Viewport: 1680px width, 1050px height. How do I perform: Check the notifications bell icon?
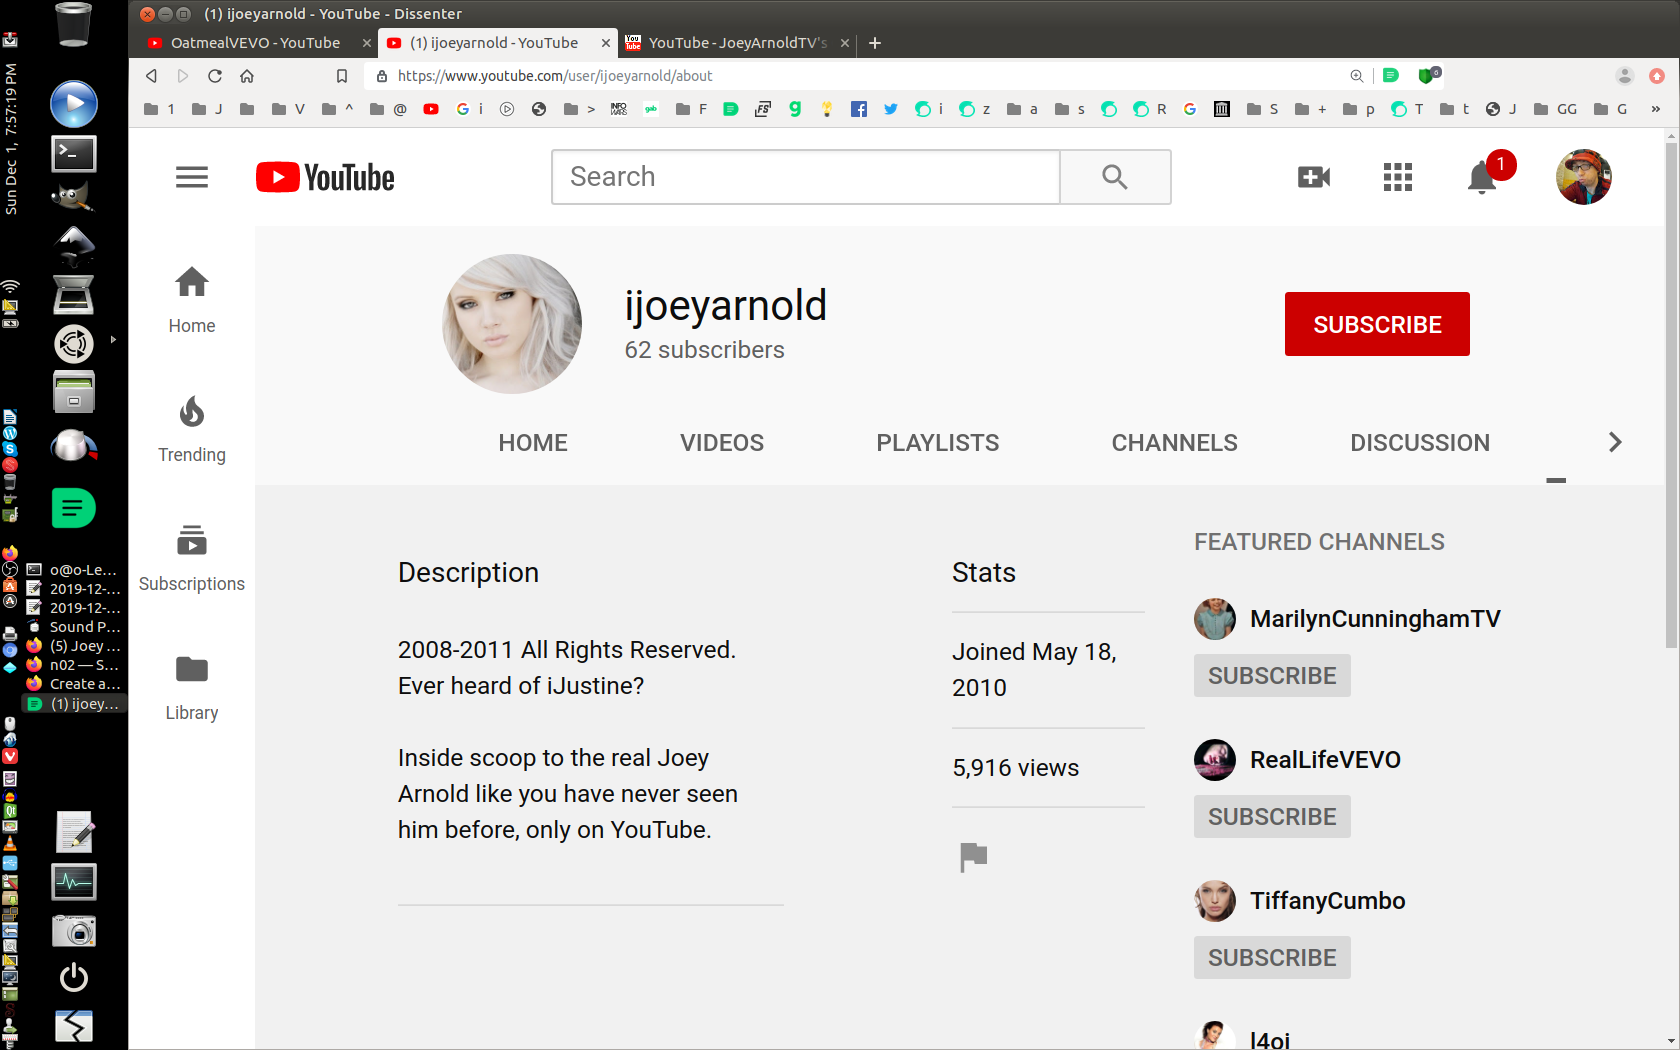tap(1481, 177)
